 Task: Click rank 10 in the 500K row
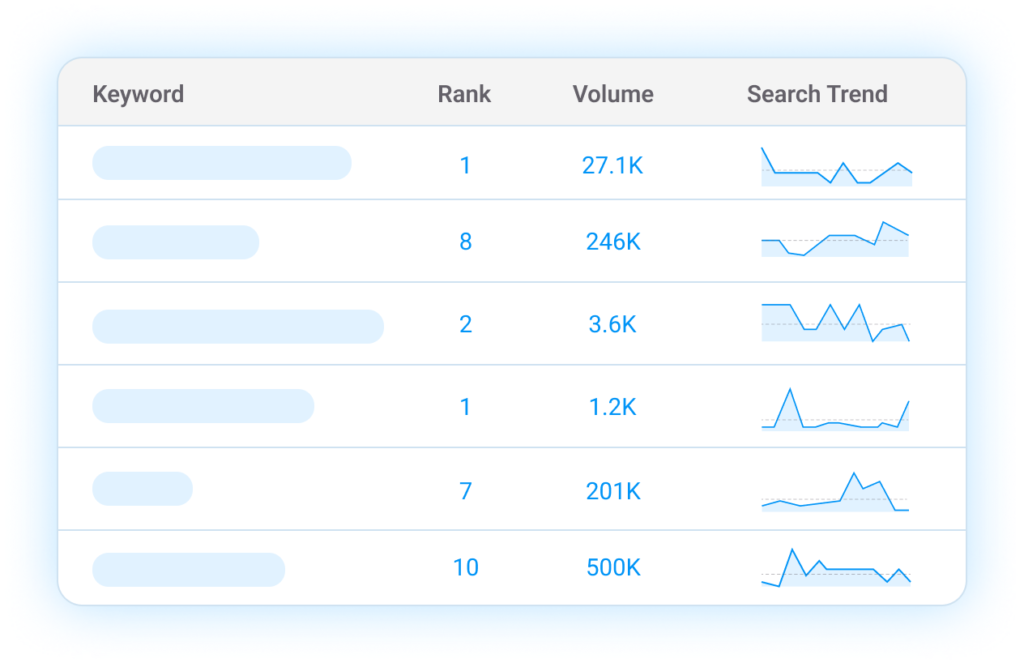465,567
